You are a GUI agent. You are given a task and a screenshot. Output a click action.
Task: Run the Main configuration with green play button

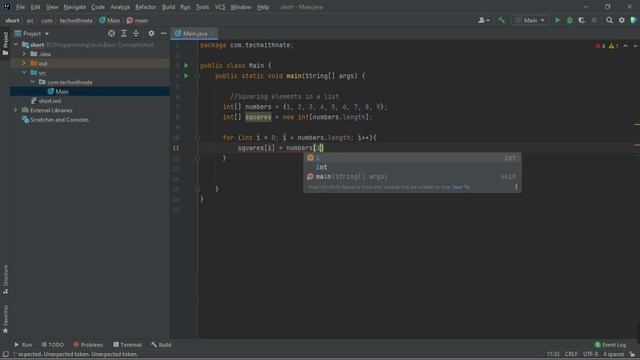tap(557, 20)
